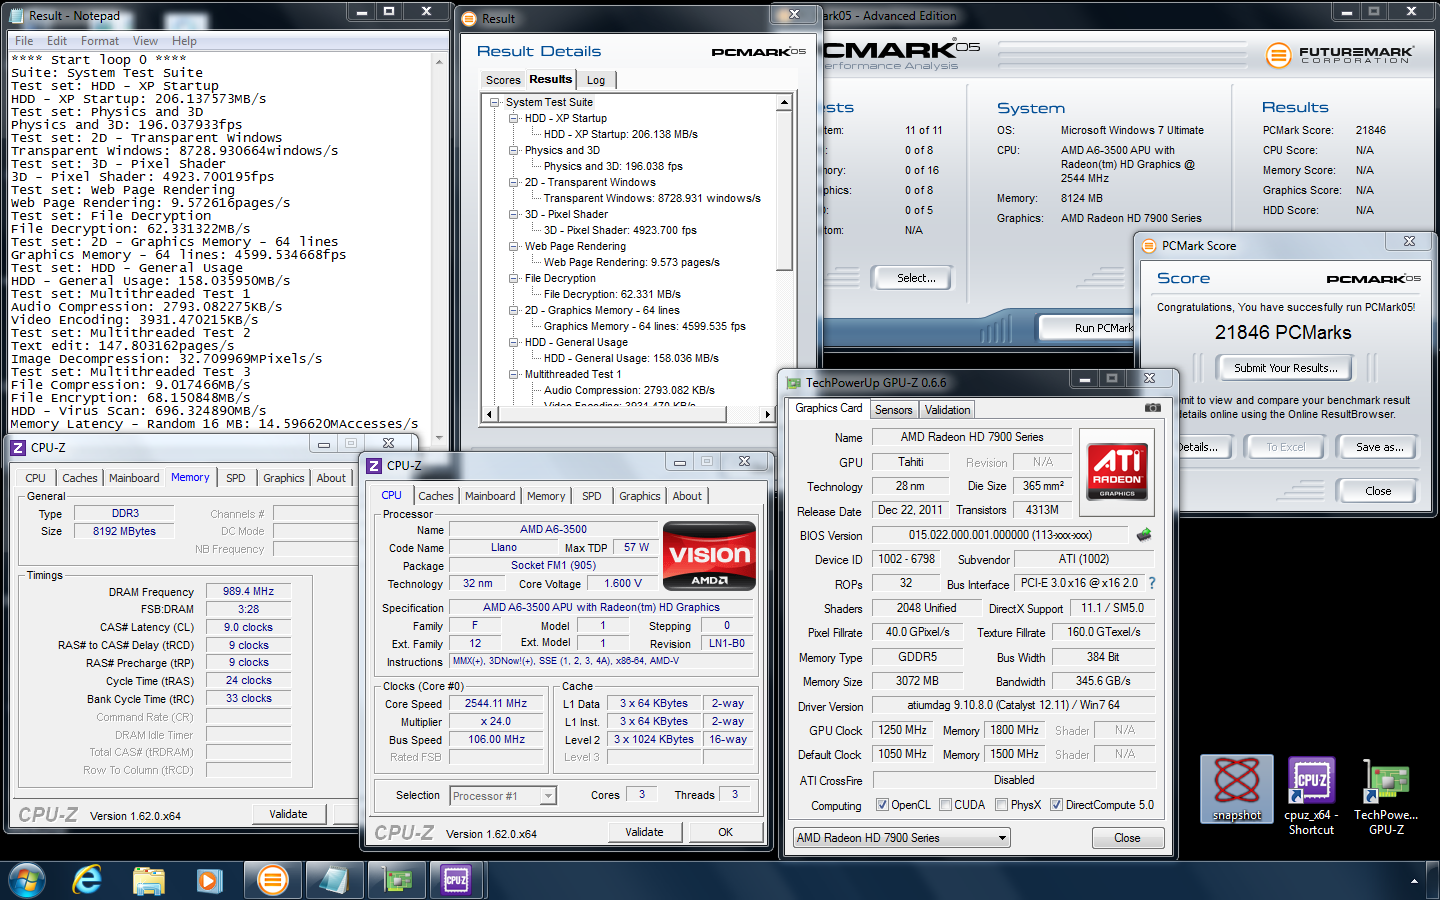Open the TechPowerUp GPU-Z desktop icon

[1386, 796]
